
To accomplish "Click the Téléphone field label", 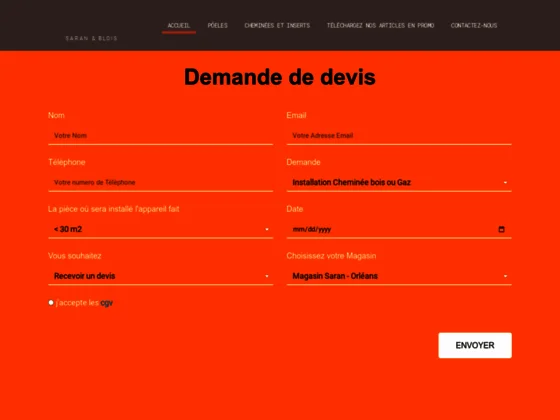I will (x=67, y=162).
